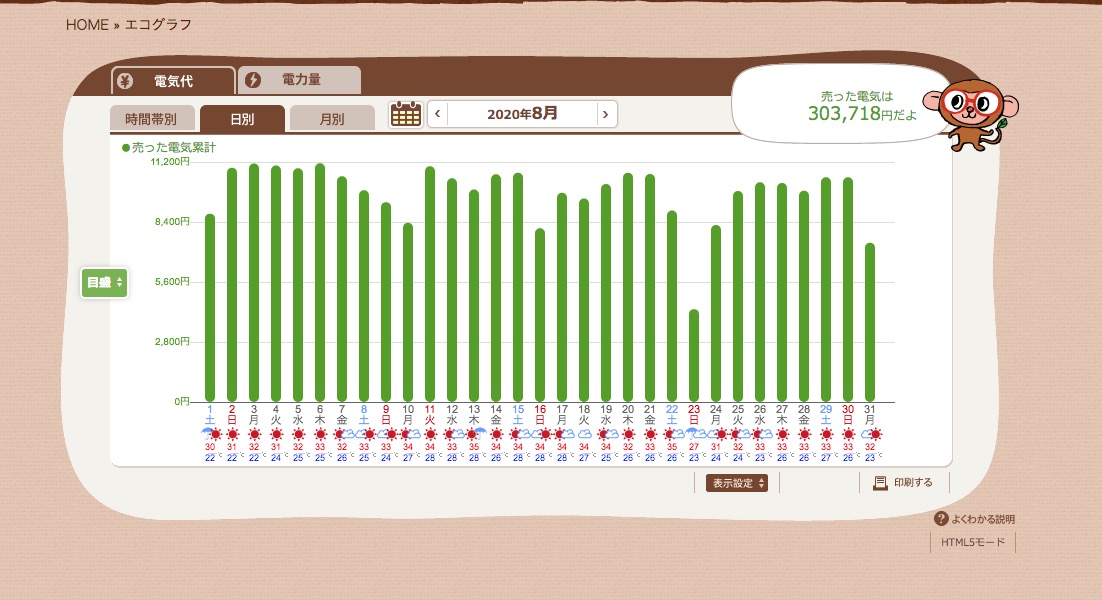
Task: Click the 8,400円 axis label
Action: point(172,221)
